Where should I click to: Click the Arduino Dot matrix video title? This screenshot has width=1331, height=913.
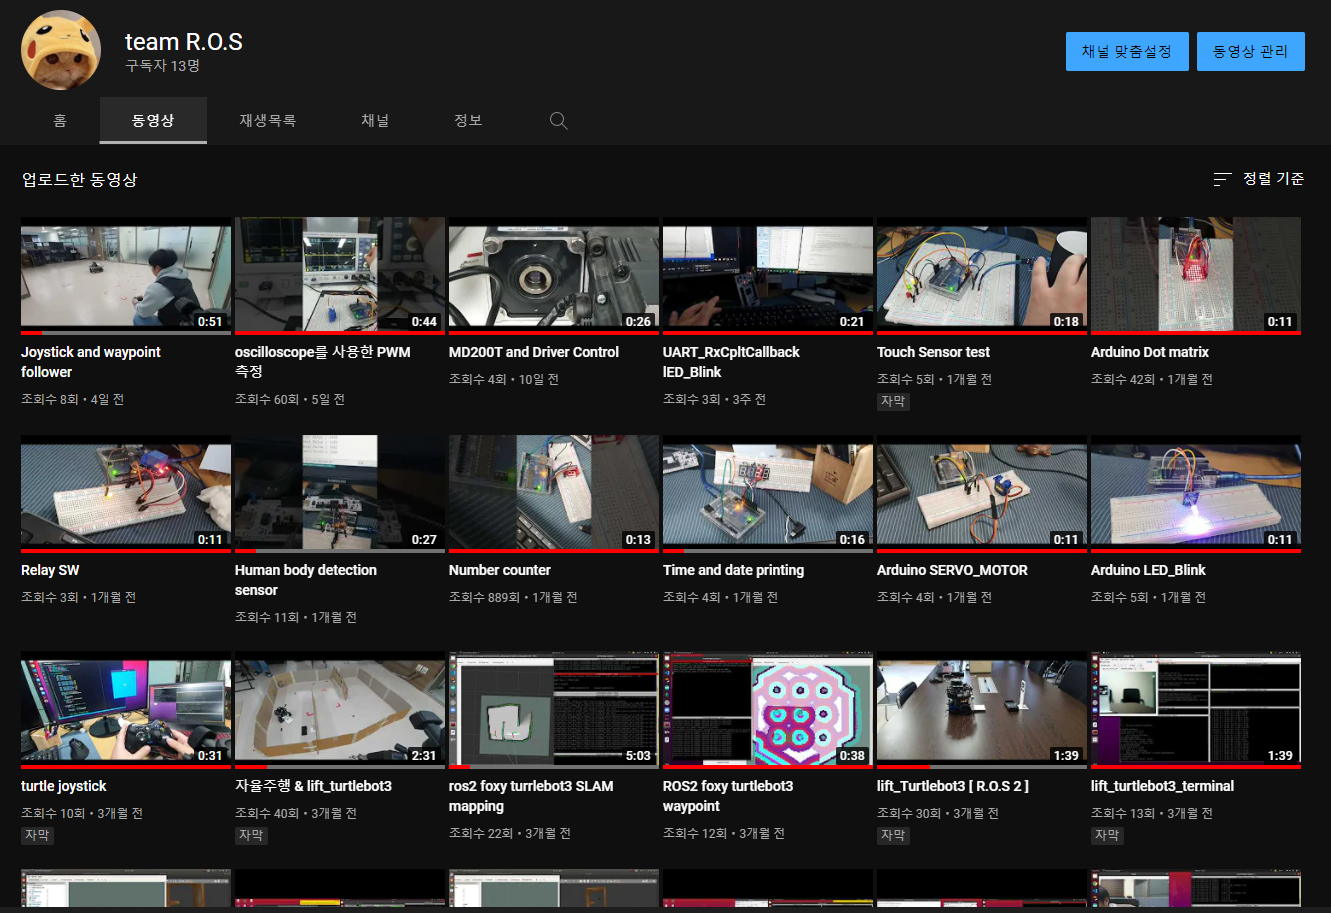point(1149,352)
